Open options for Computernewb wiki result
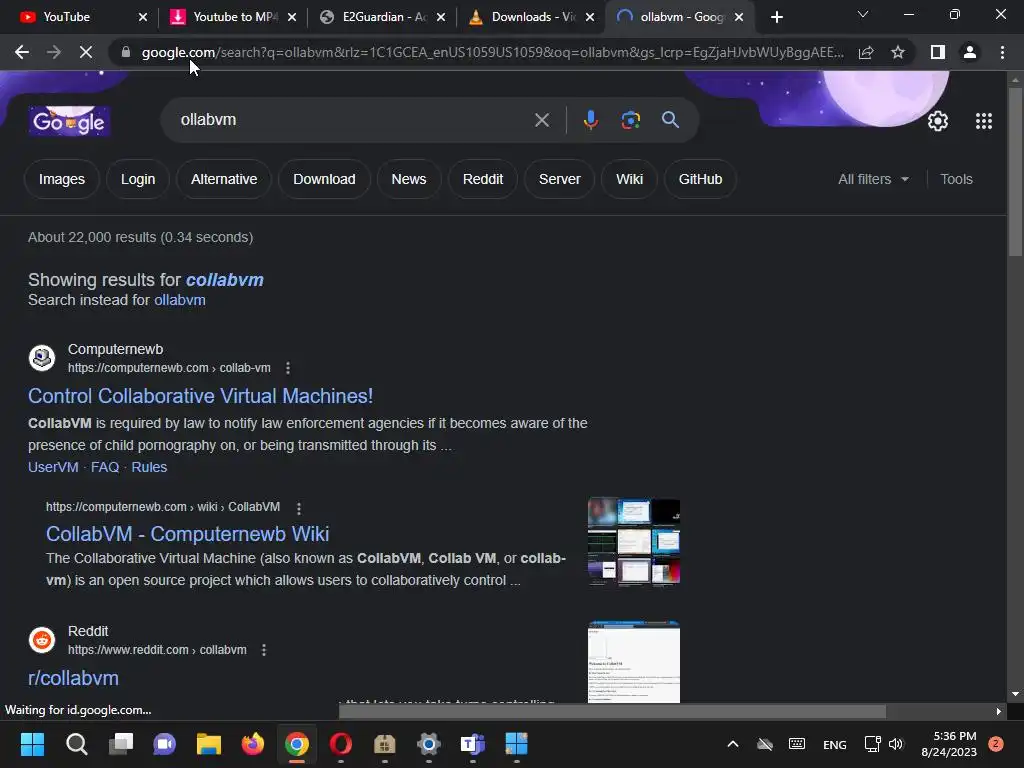 coord(299,508)
